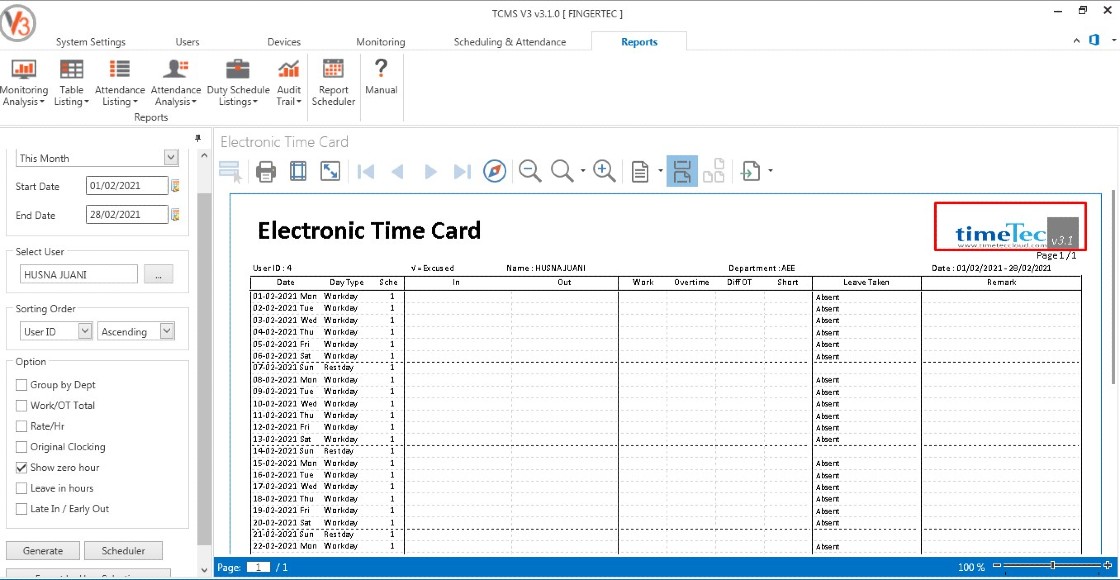Uncheck the Show zero hour option
Image resolution: width=1120 pixels, height=580 pixels.
21,468
